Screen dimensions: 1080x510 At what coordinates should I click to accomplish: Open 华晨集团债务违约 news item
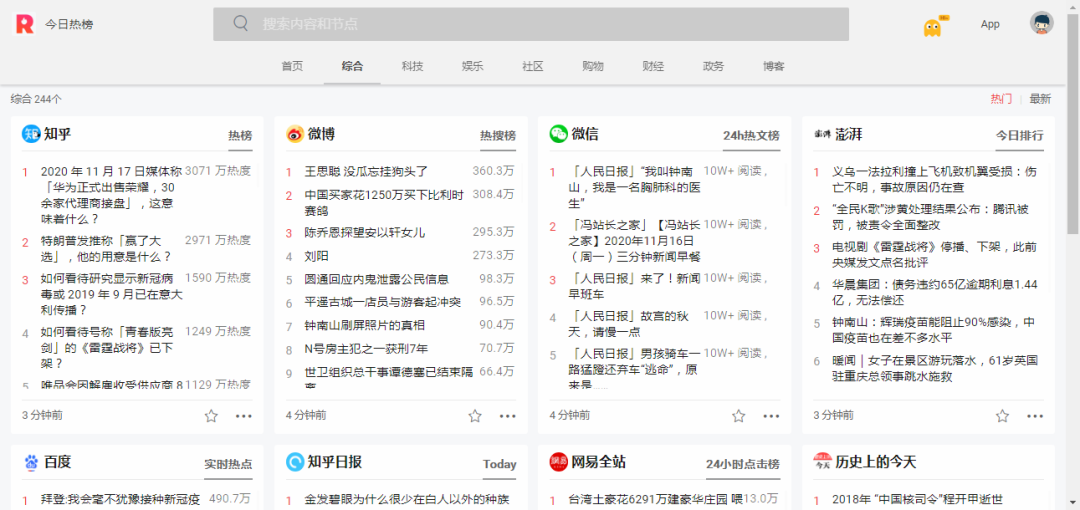[x=935, y=292]
